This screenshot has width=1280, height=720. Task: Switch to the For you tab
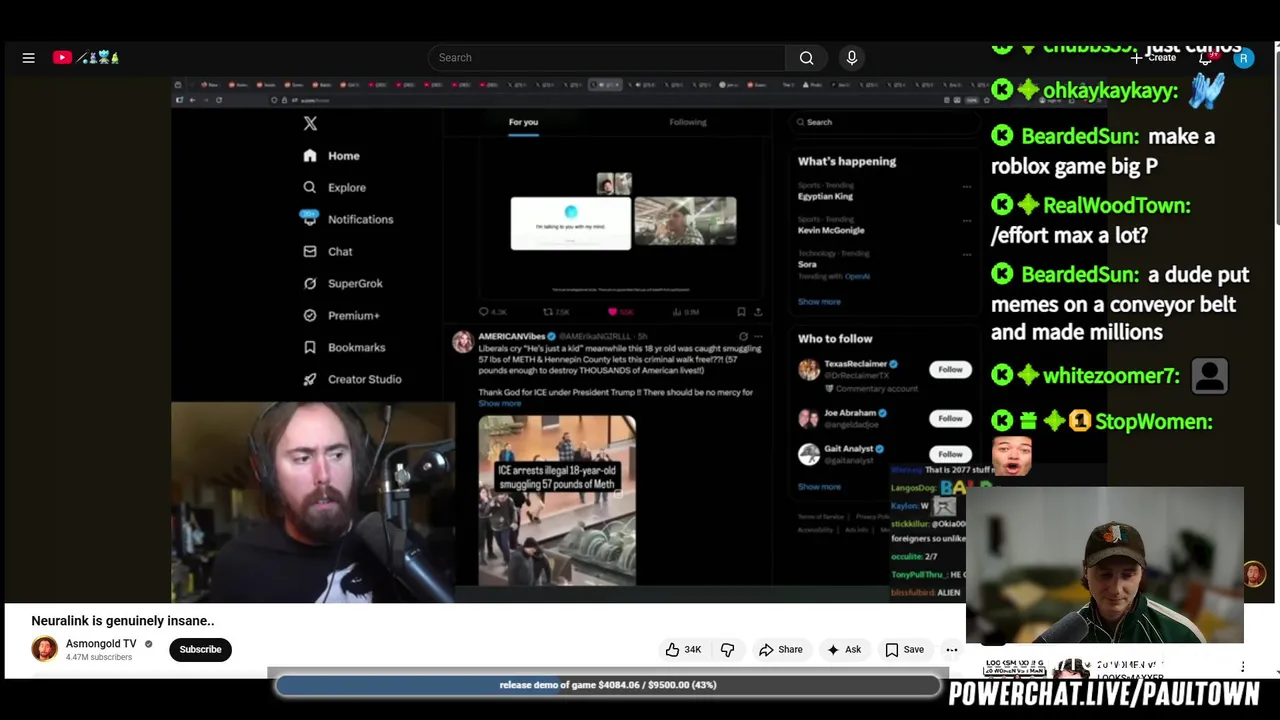pos(523,123)
